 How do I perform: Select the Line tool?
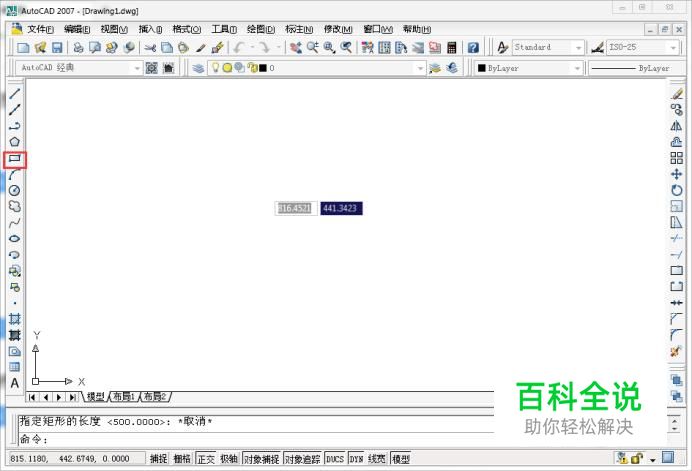15,94
